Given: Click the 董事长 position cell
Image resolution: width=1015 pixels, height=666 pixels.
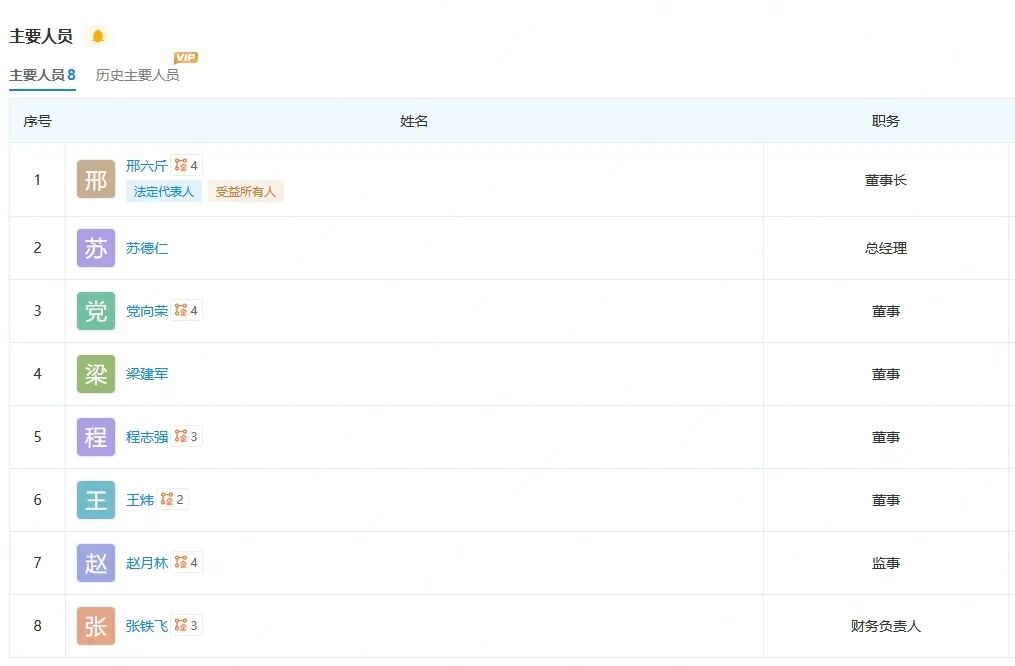Looking at the screenshot, I should coord(886,180).
